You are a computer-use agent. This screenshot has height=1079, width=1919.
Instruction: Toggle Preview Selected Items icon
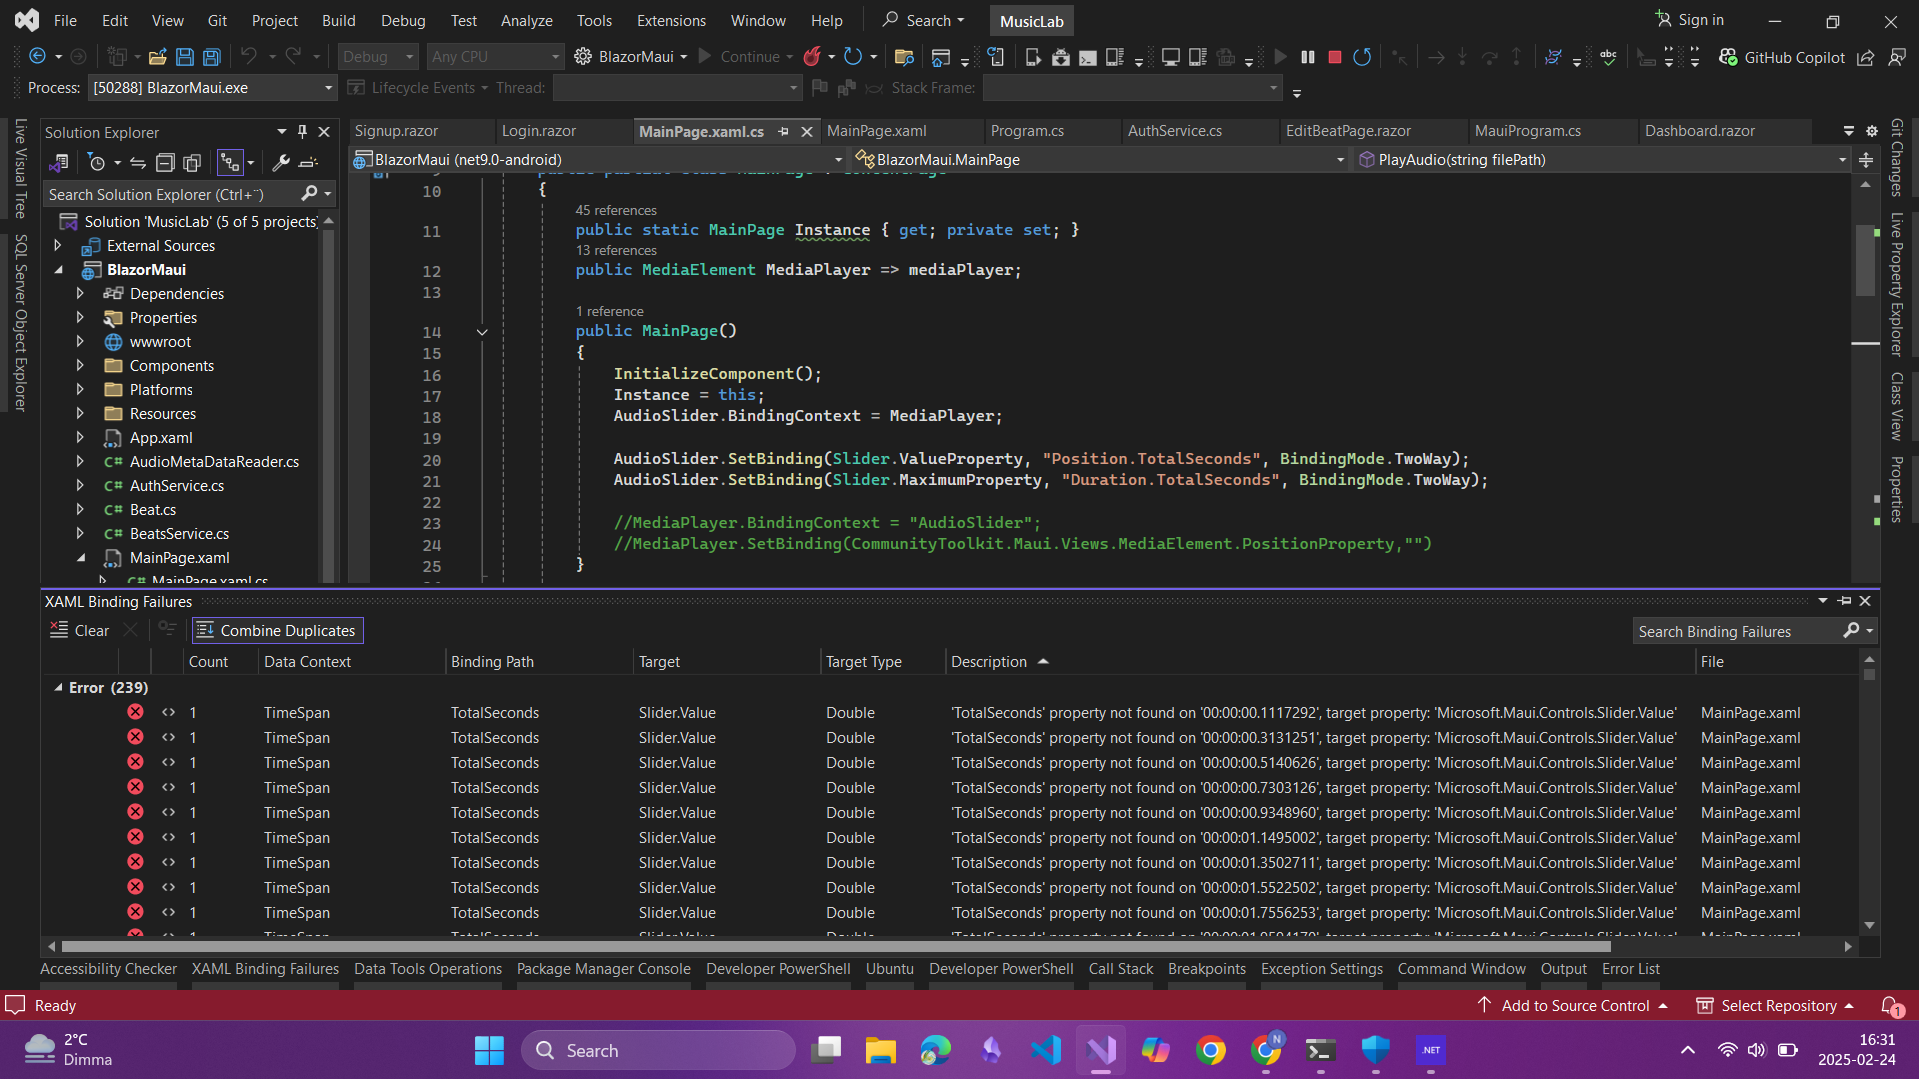pos(308,162)
